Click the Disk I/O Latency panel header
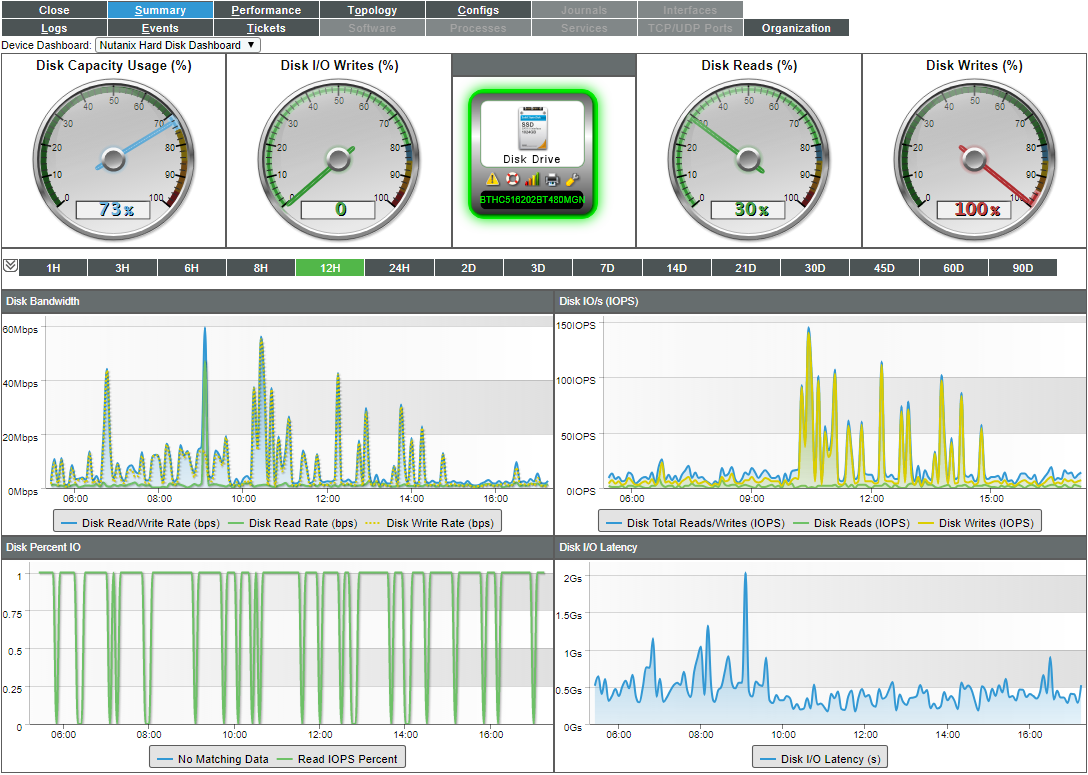 (820, 547)
